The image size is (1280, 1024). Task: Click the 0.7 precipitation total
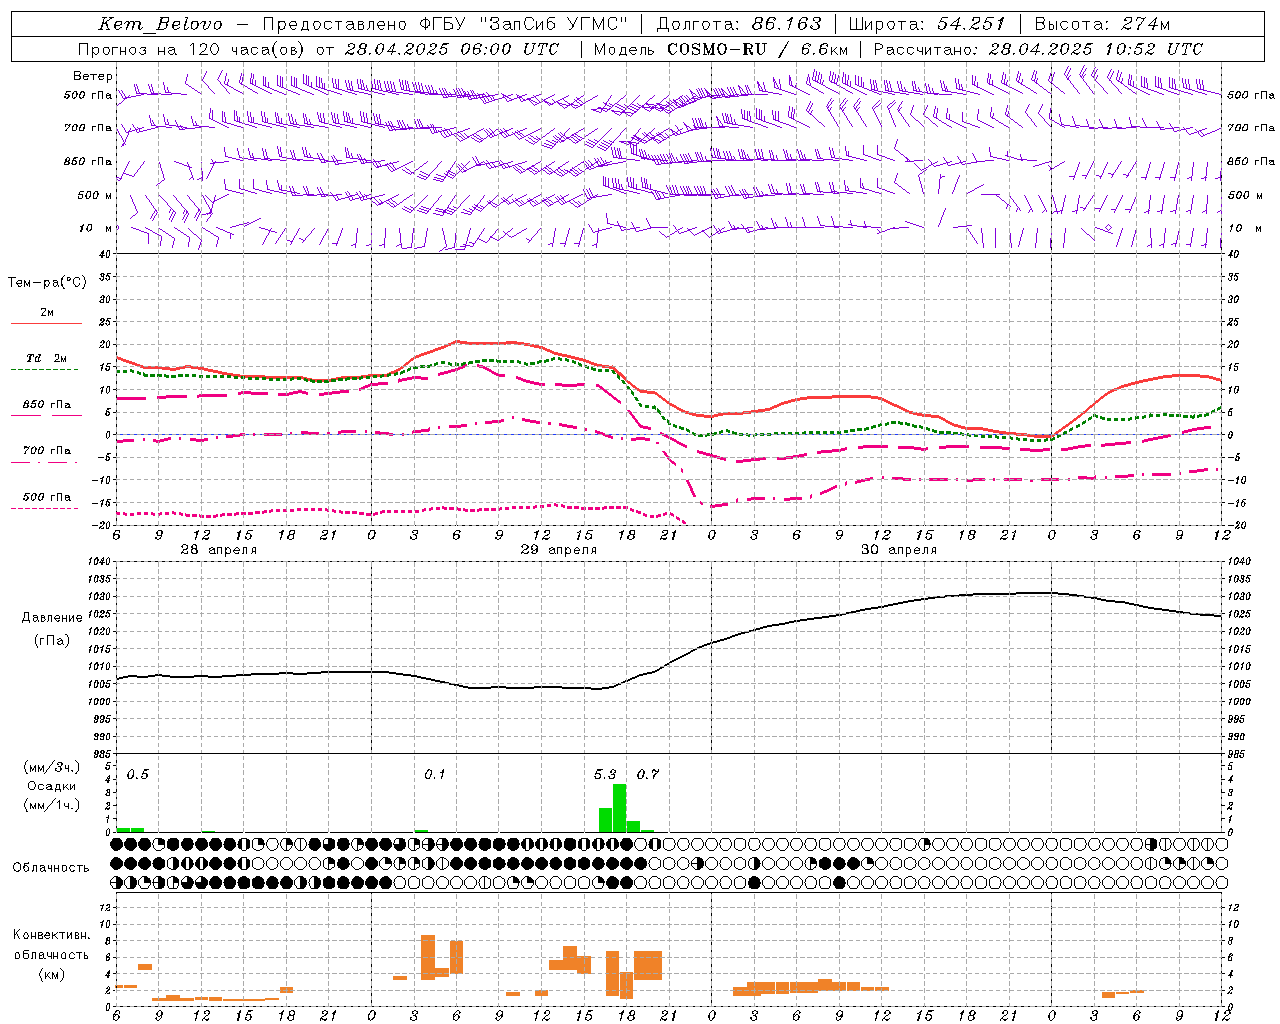648,775
